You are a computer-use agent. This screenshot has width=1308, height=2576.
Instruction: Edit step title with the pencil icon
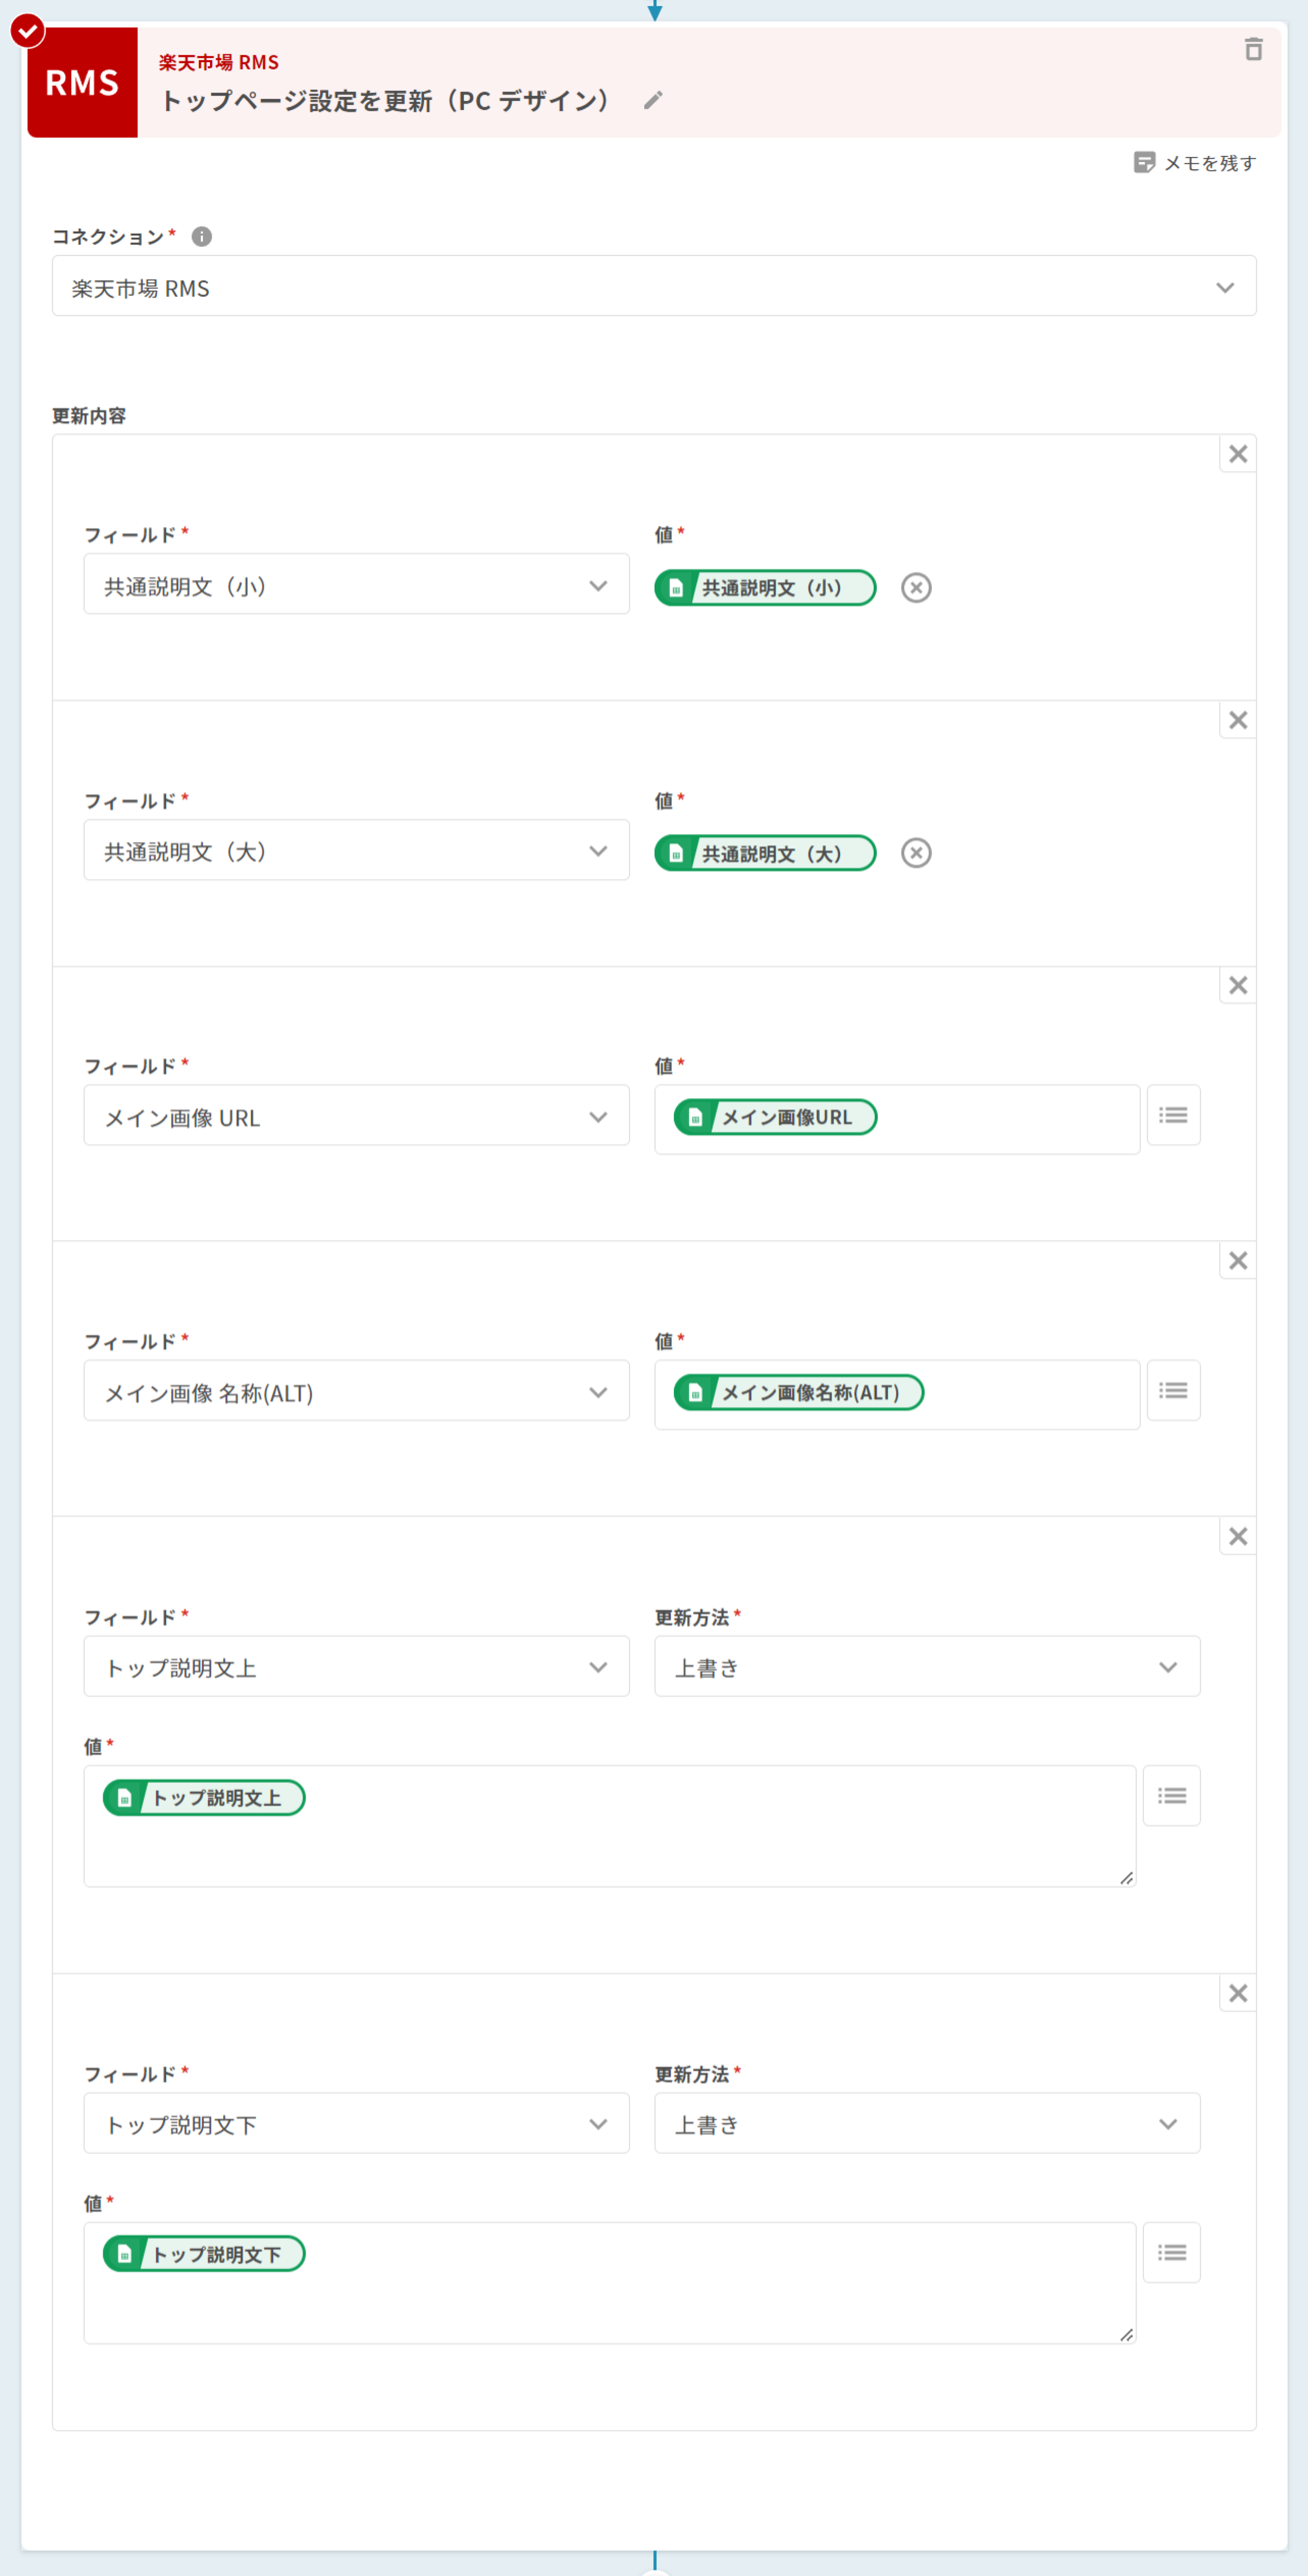click(x=653, y=100)
